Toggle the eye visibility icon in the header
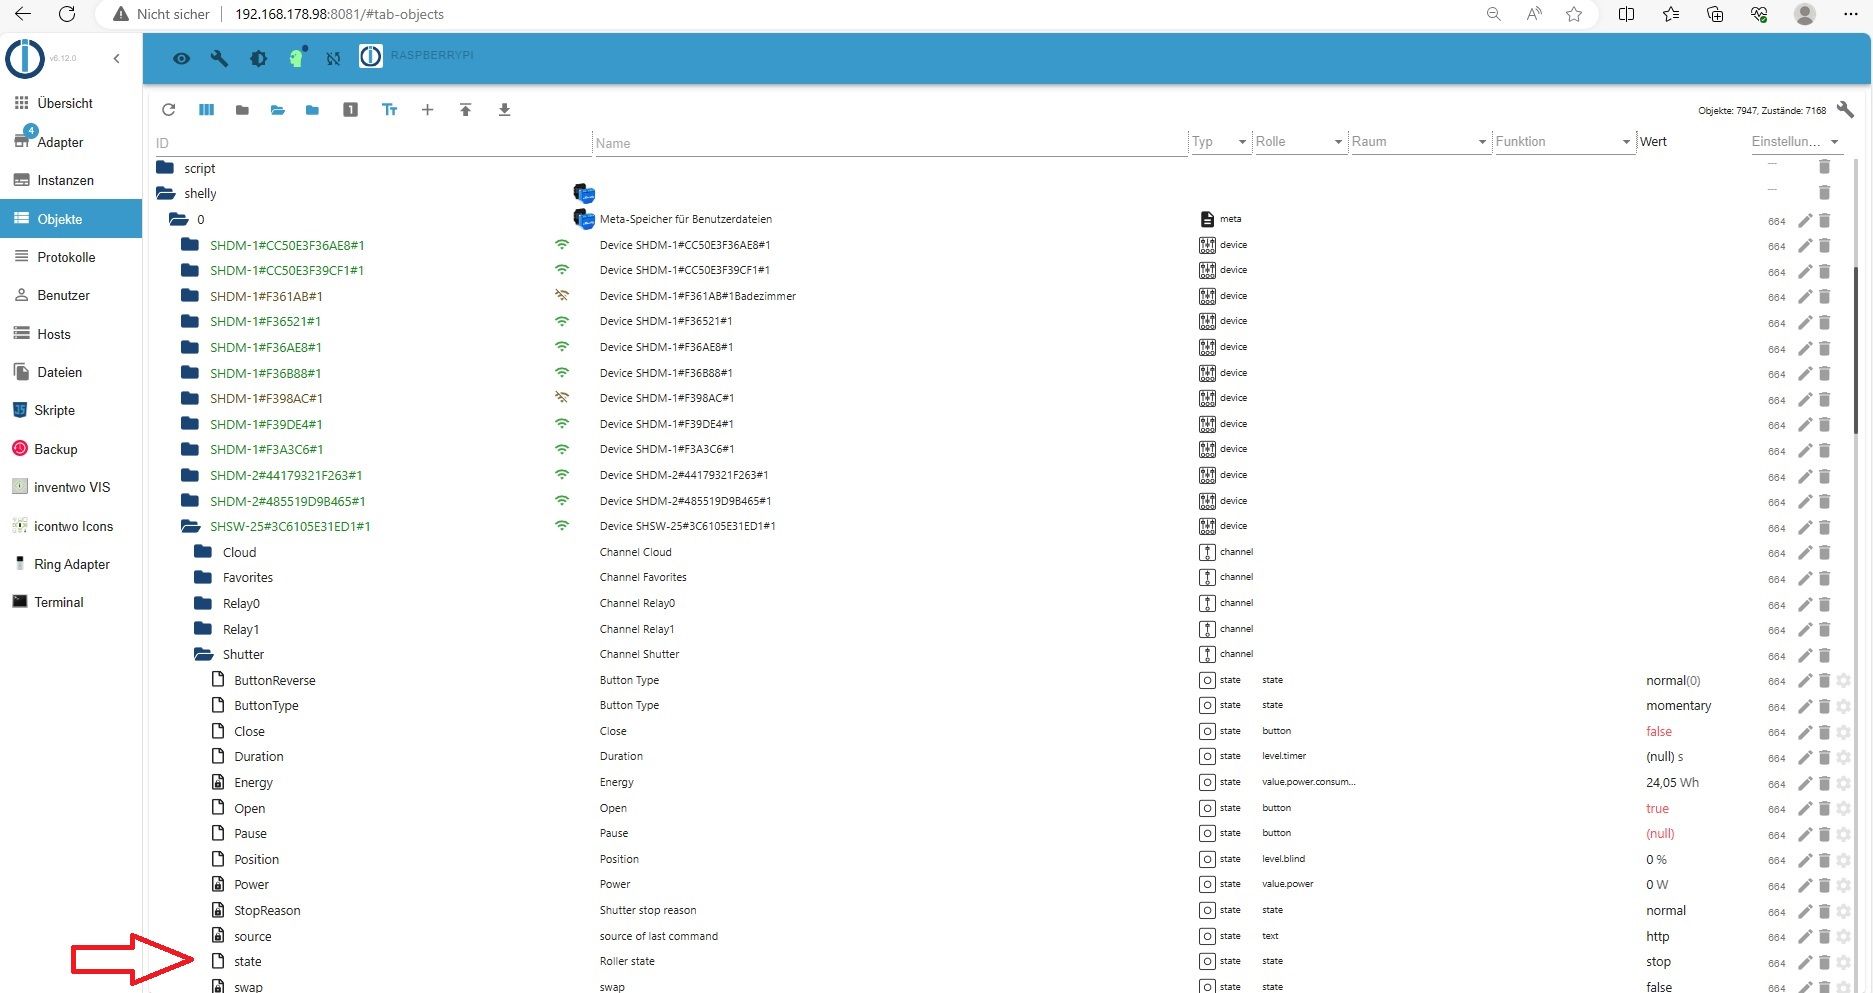The width and height of the screenshot is (1873, 993). point(181,58)
